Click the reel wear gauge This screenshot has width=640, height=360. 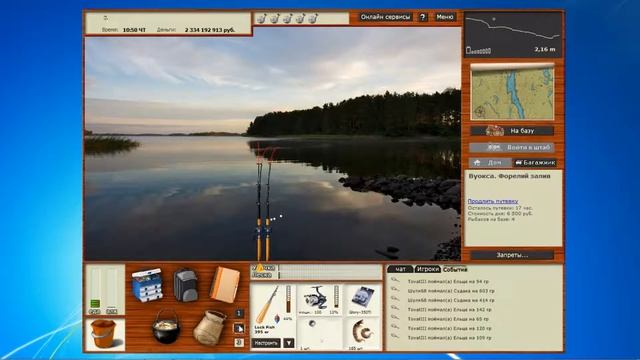pos(336,296)
